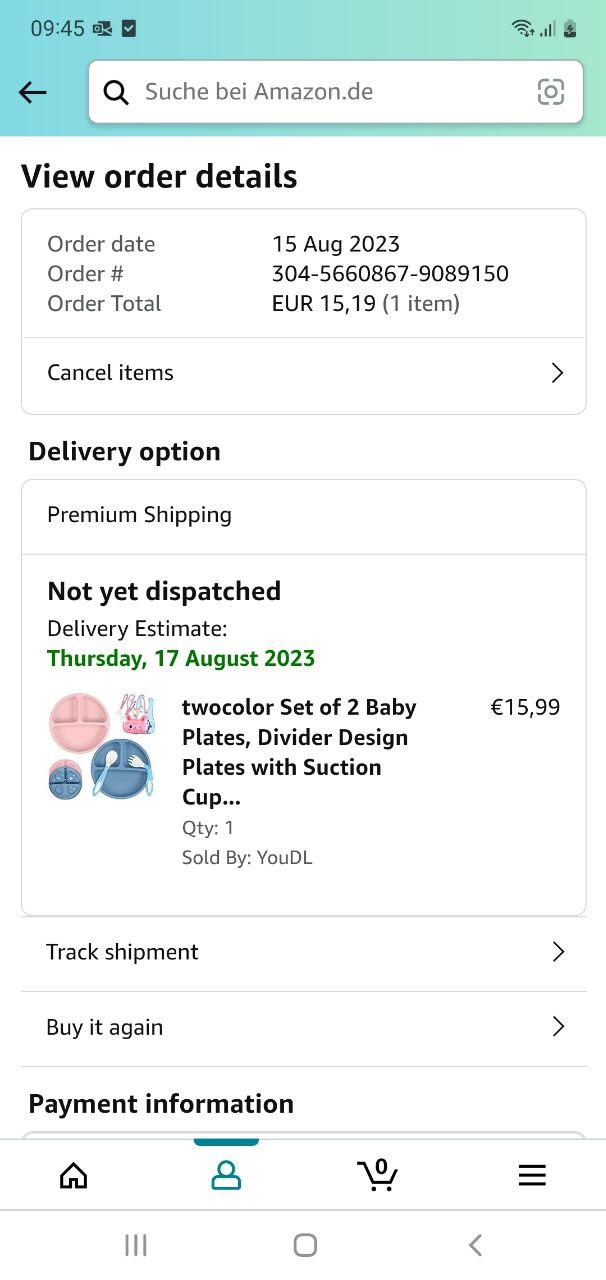Open the Cancel items option
The width and height of the screenshot is (606, 1280).
tap(111, 373)
